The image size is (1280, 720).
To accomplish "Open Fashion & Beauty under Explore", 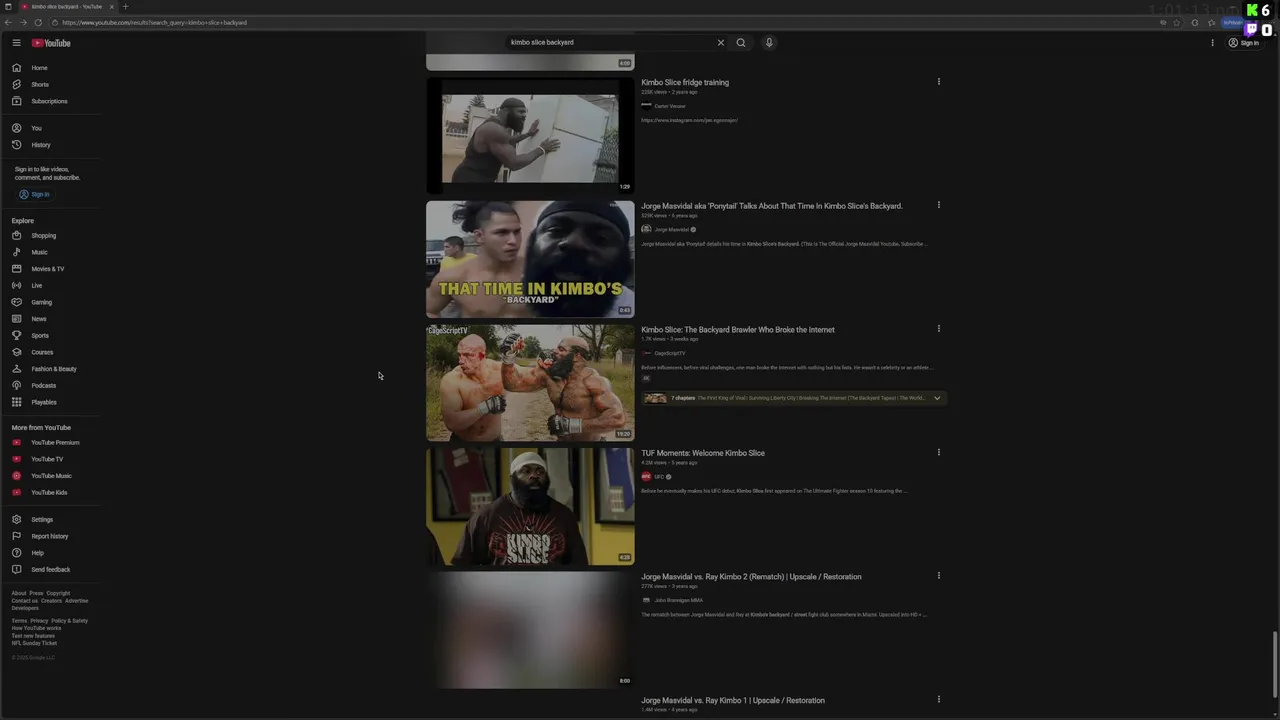I will (x=50, y=369).
